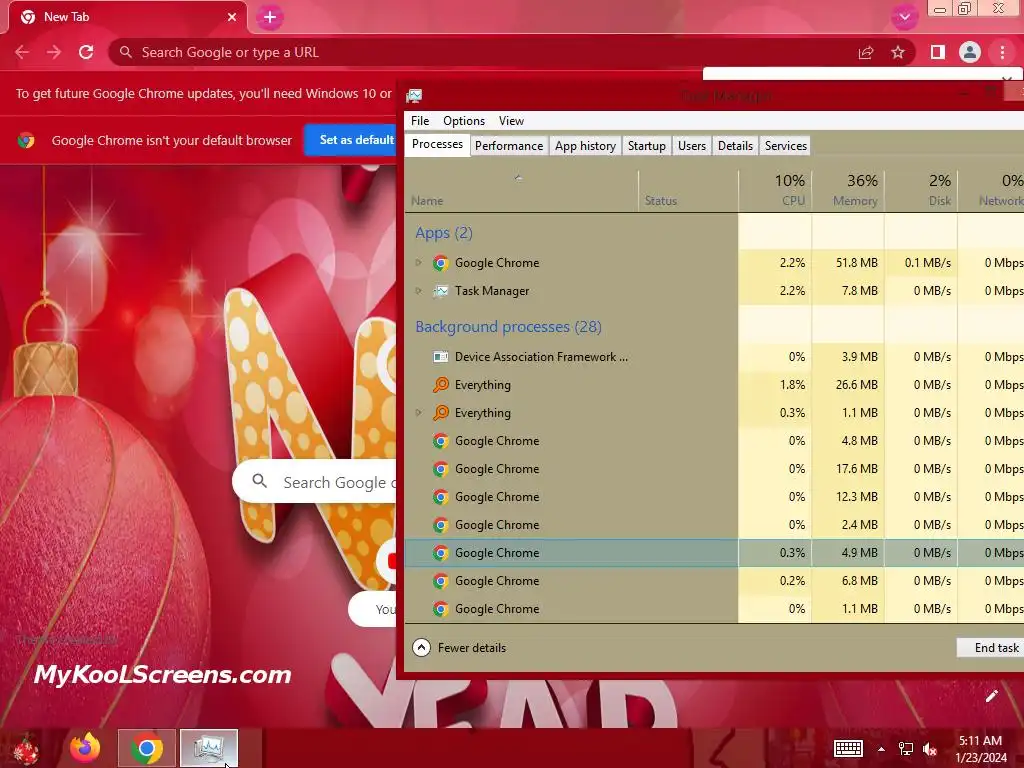This screenshot has width=1024, height=768.
Task: Switch to the Processes tab
Action: pos(437,144)
